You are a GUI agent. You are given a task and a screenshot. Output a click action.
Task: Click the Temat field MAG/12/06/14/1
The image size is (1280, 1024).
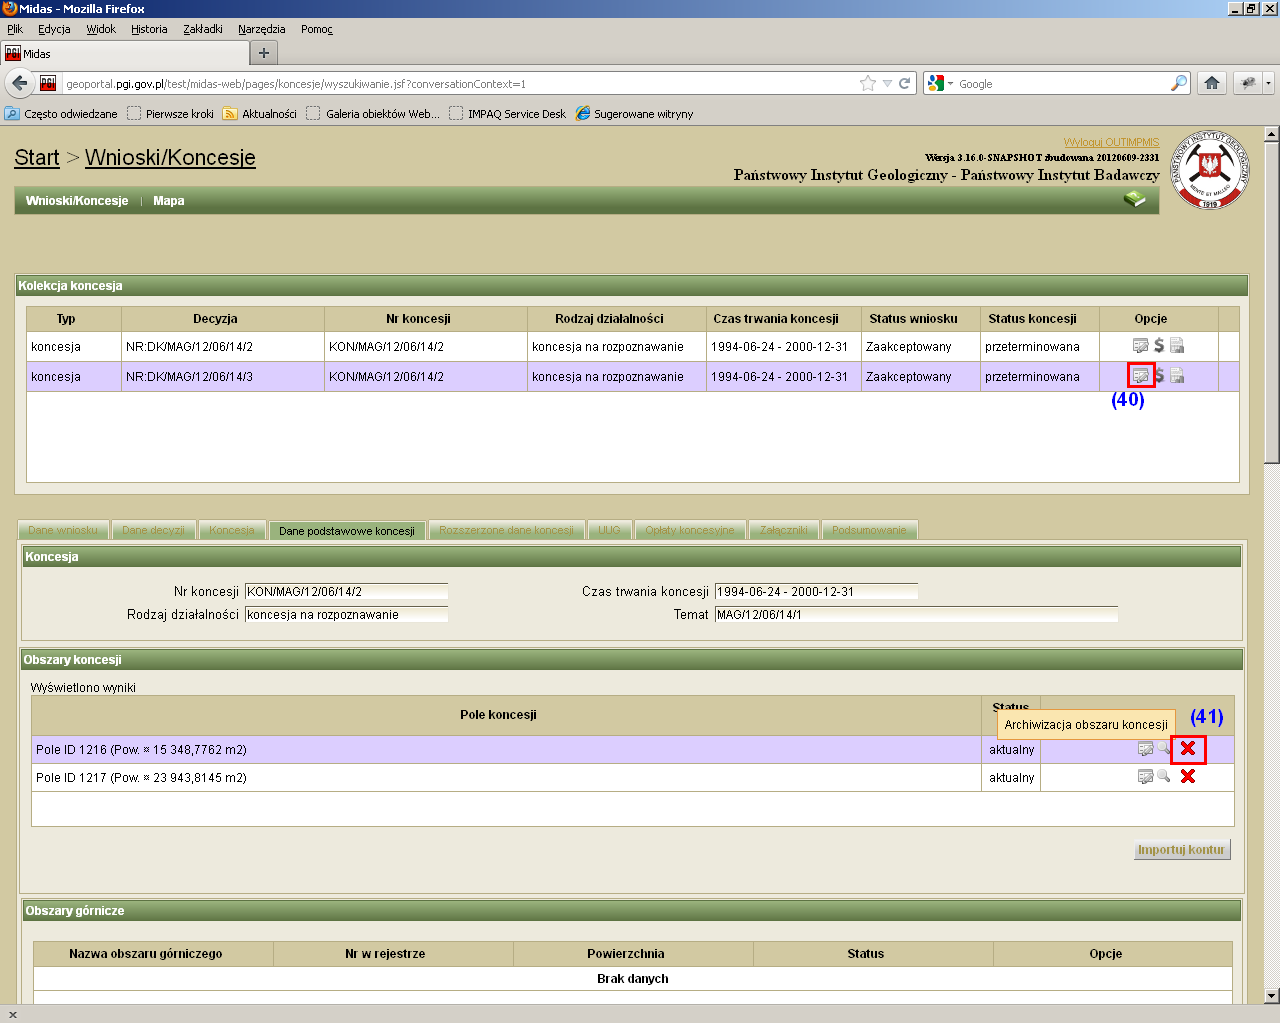(x=916, y=614)
